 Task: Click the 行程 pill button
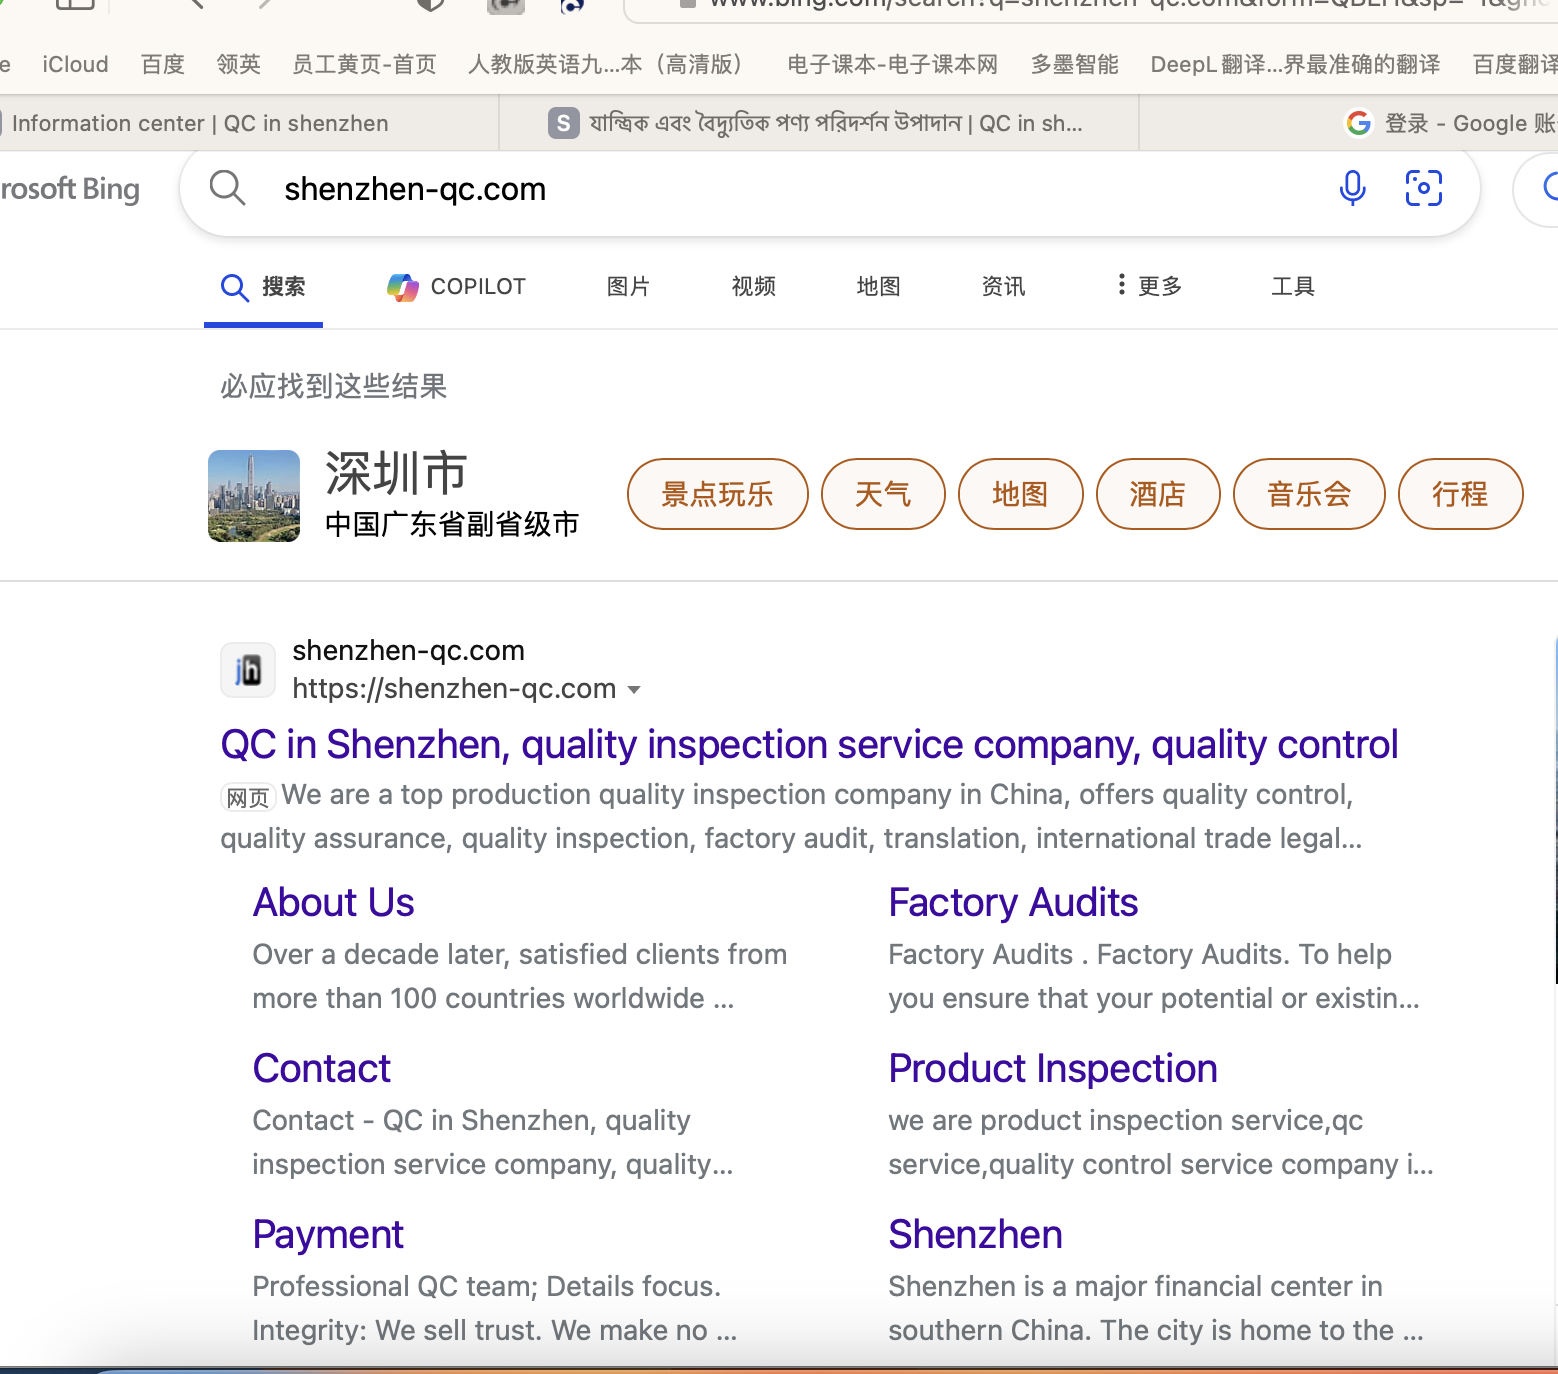(1460, 494)
